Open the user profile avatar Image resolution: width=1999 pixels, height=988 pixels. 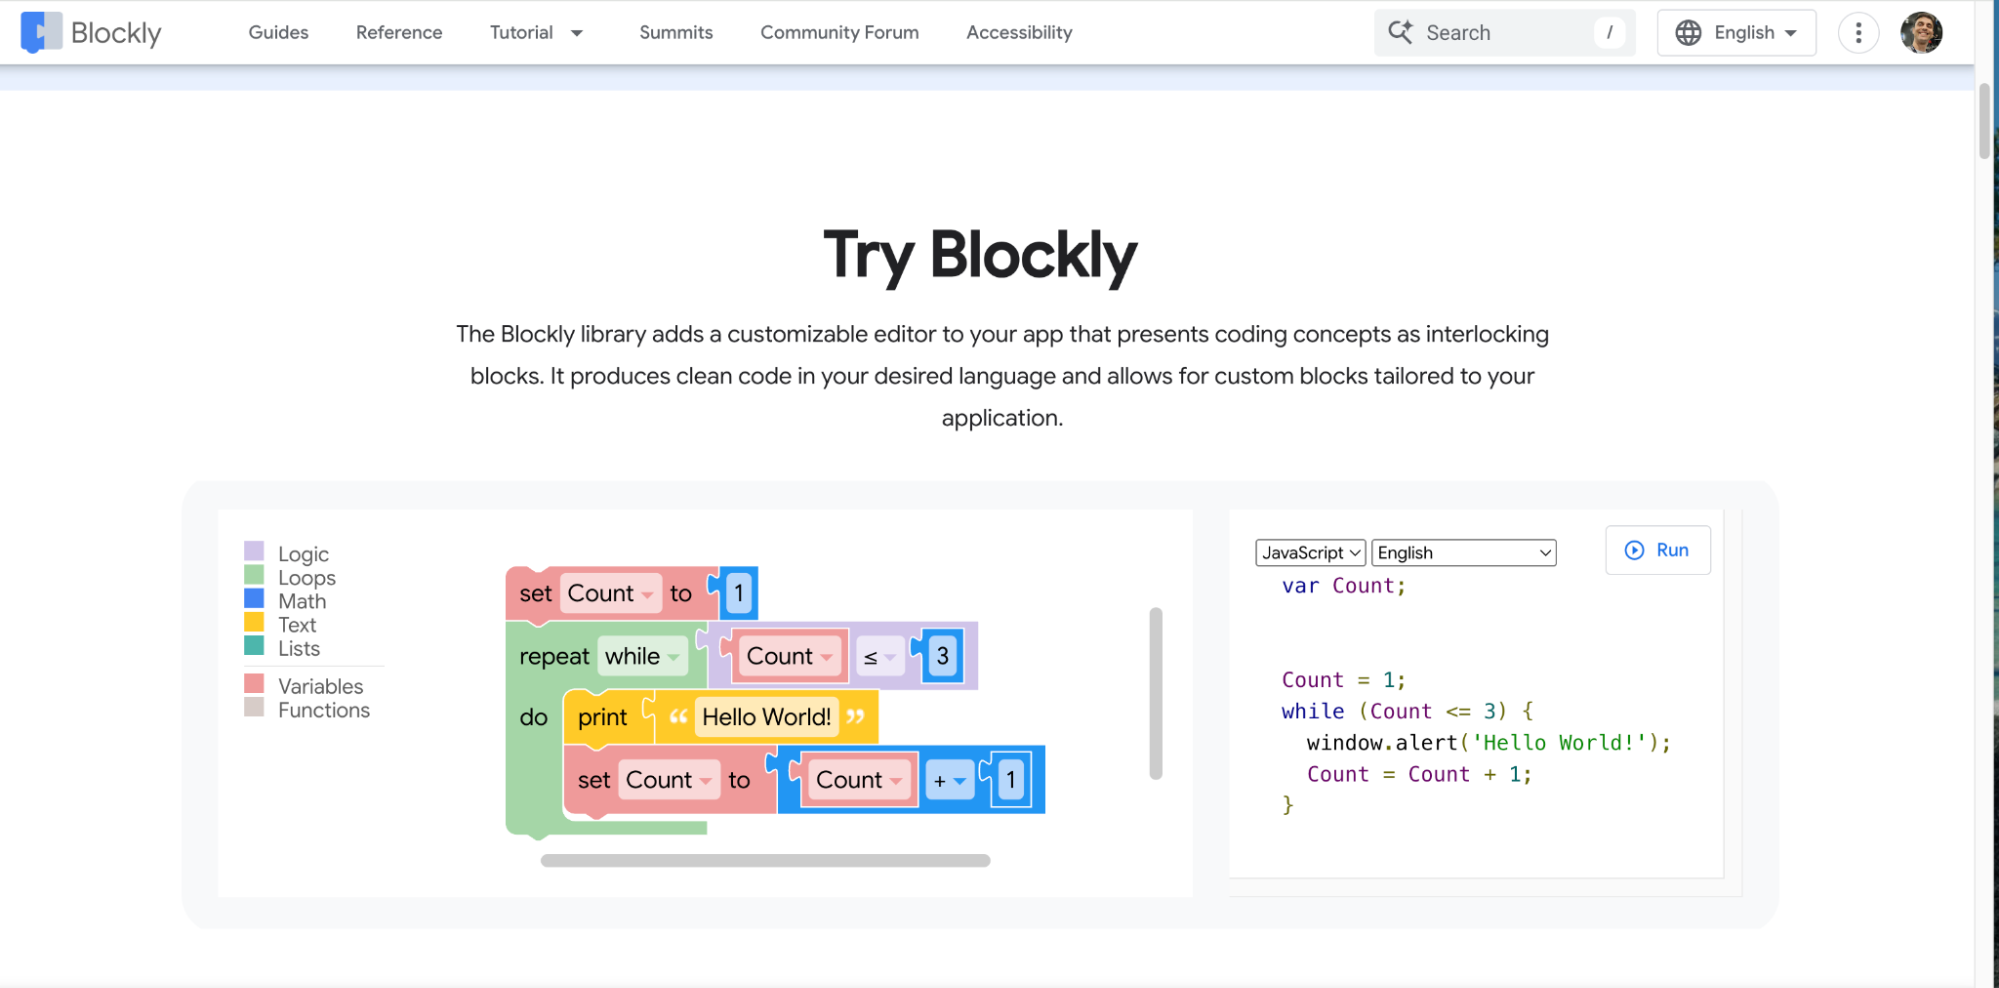[1921, 33]
